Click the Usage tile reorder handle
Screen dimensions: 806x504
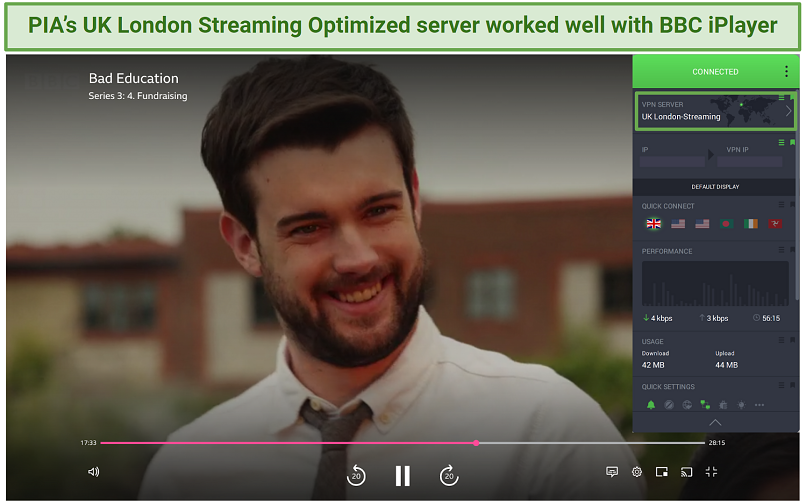781,340
